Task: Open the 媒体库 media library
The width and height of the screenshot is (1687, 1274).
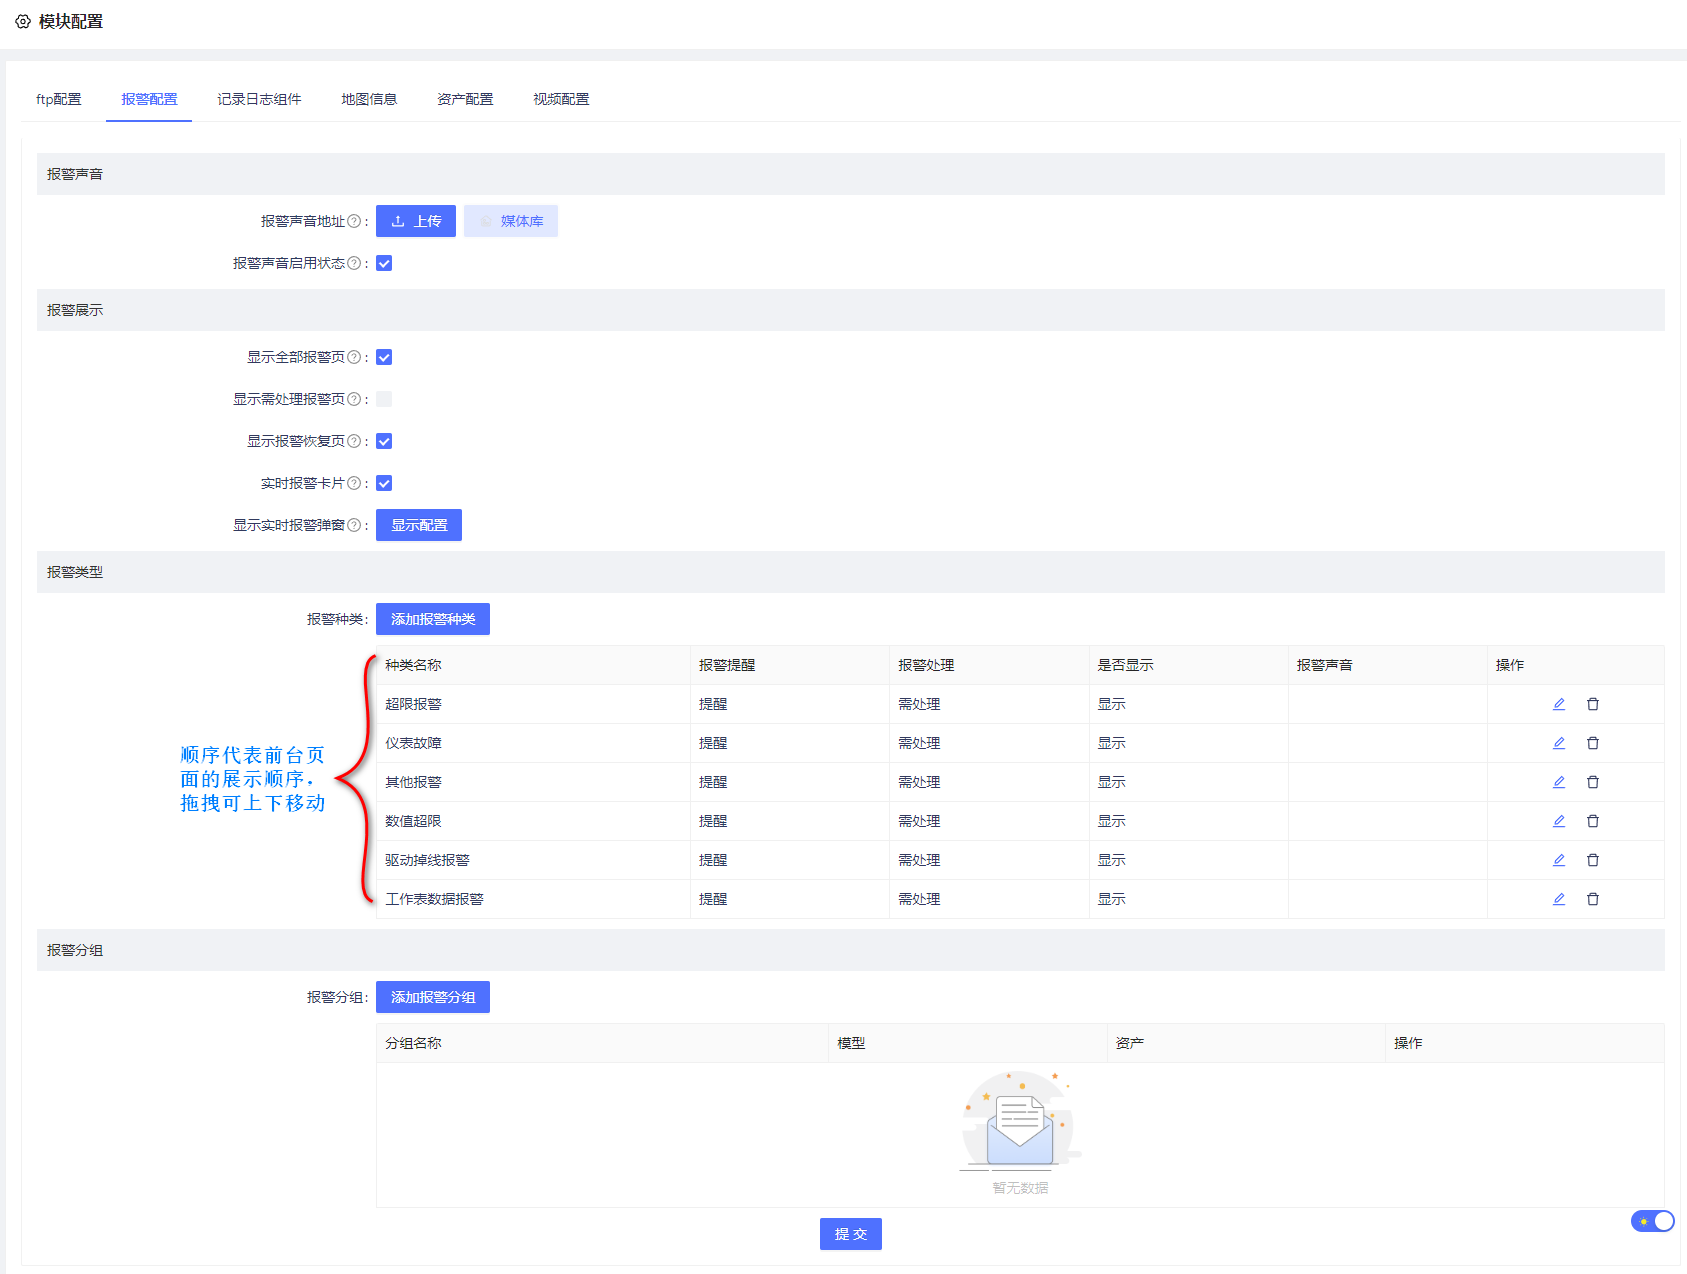Action: click(511, 221)
